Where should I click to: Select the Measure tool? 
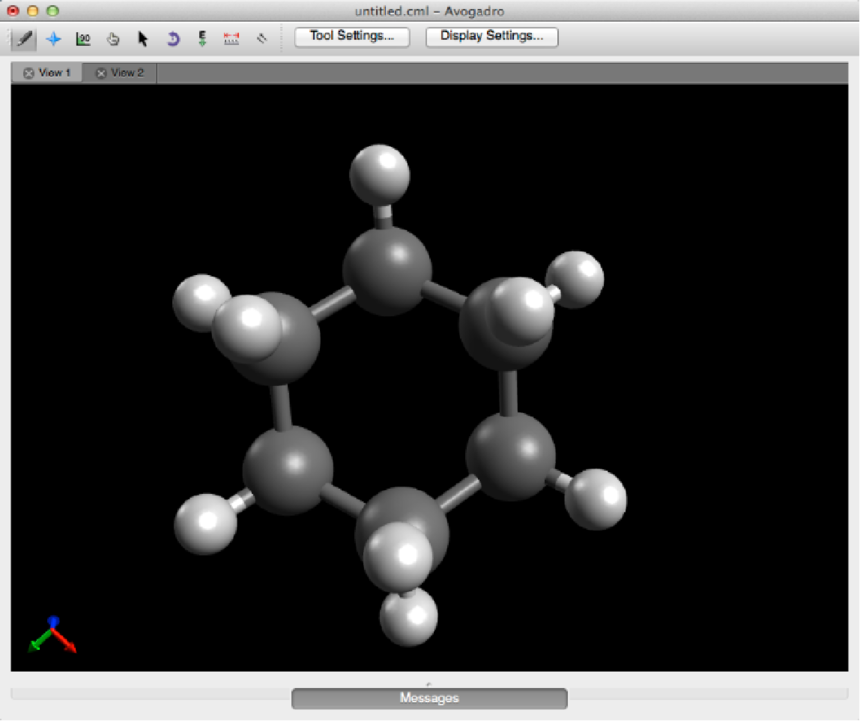(x=232, y=39)
